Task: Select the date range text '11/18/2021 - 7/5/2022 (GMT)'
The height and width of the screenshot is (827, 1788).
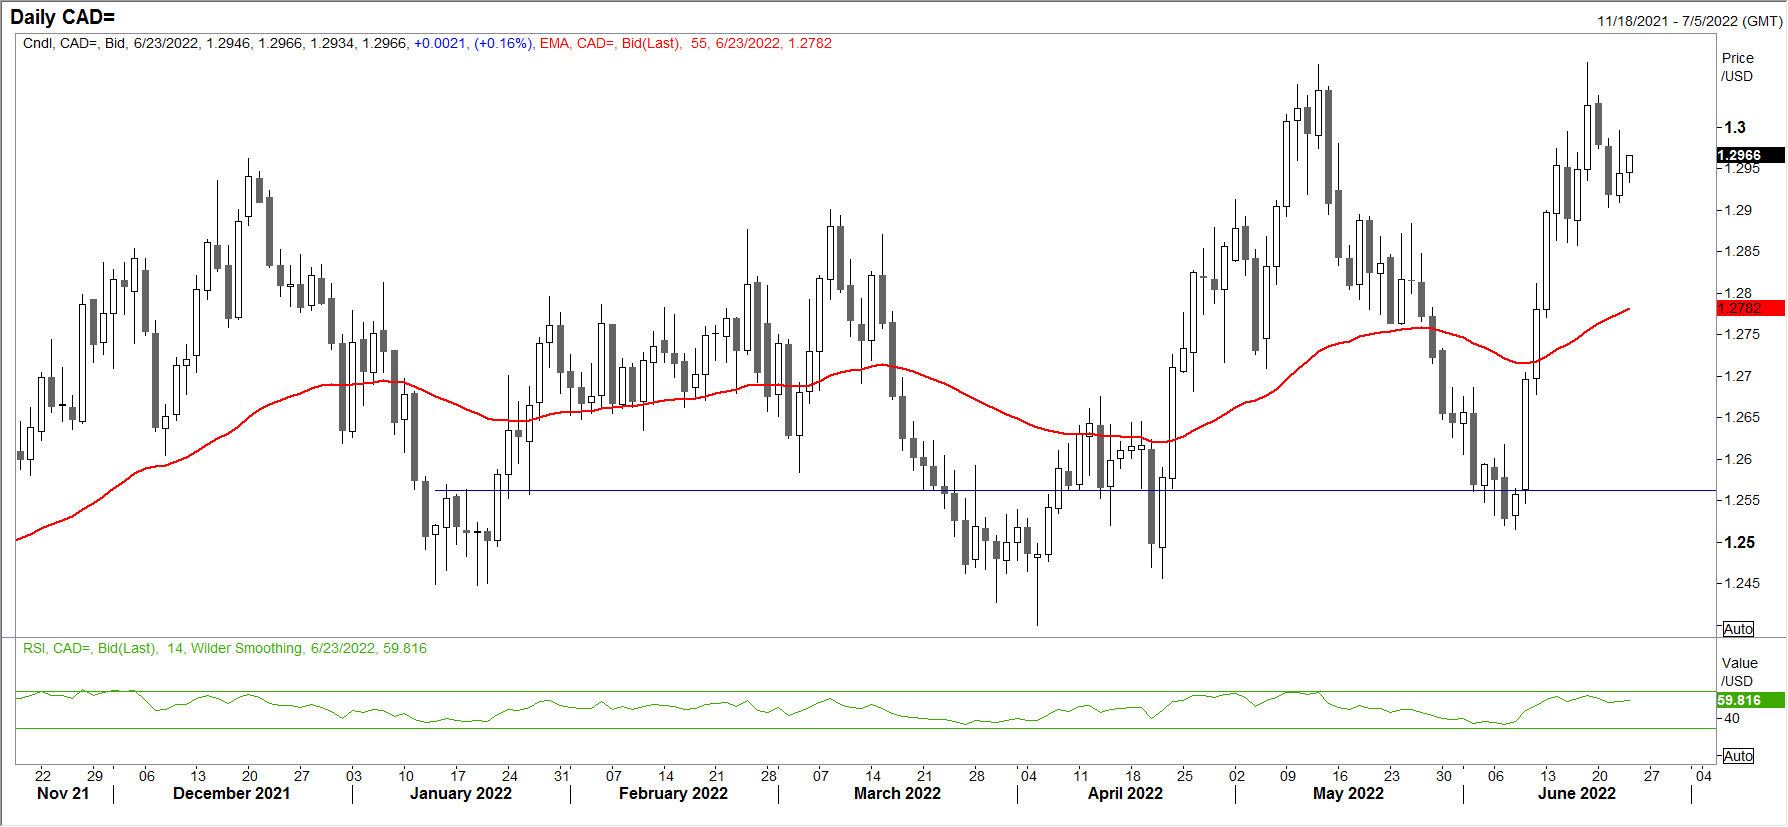Action: (1689, 21)
